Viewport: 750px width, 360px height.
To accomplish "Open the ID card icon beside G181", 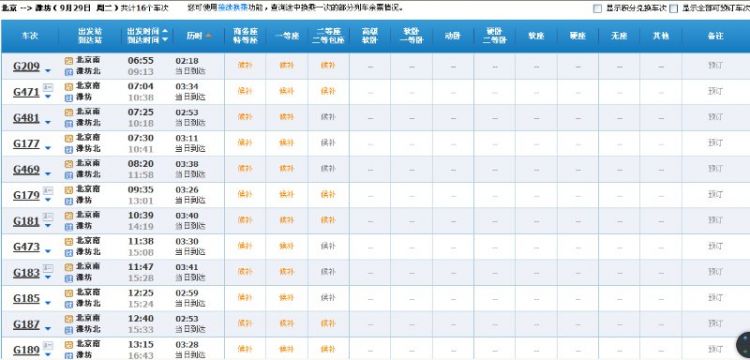I will (x=48, y=216).
